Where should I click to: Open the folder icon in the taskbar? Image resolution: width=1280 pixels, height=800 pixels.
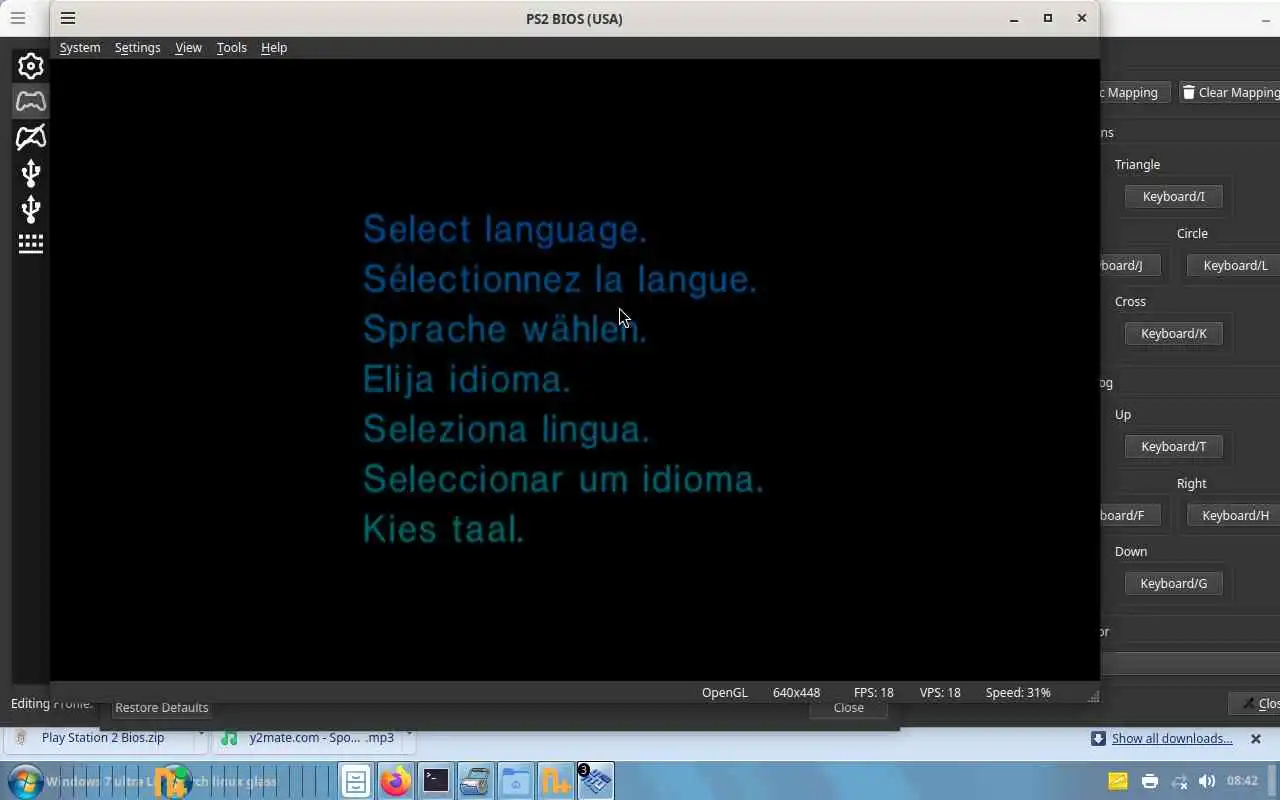coord(515,781)
